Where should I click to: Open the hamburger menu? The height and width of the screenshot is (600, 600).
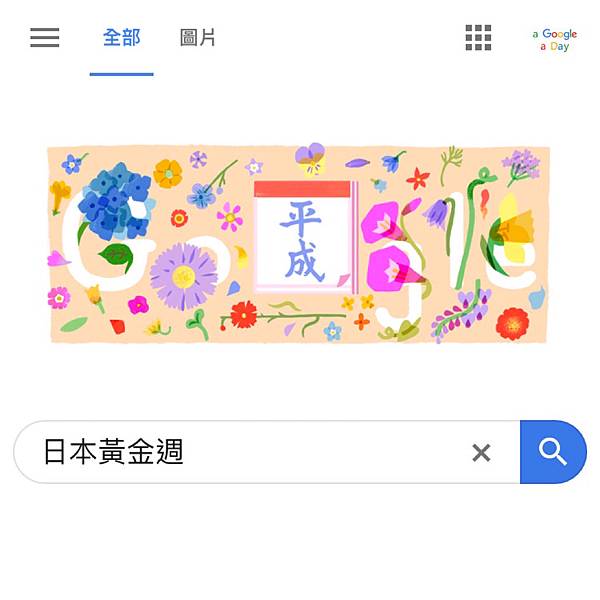point(45,38)
